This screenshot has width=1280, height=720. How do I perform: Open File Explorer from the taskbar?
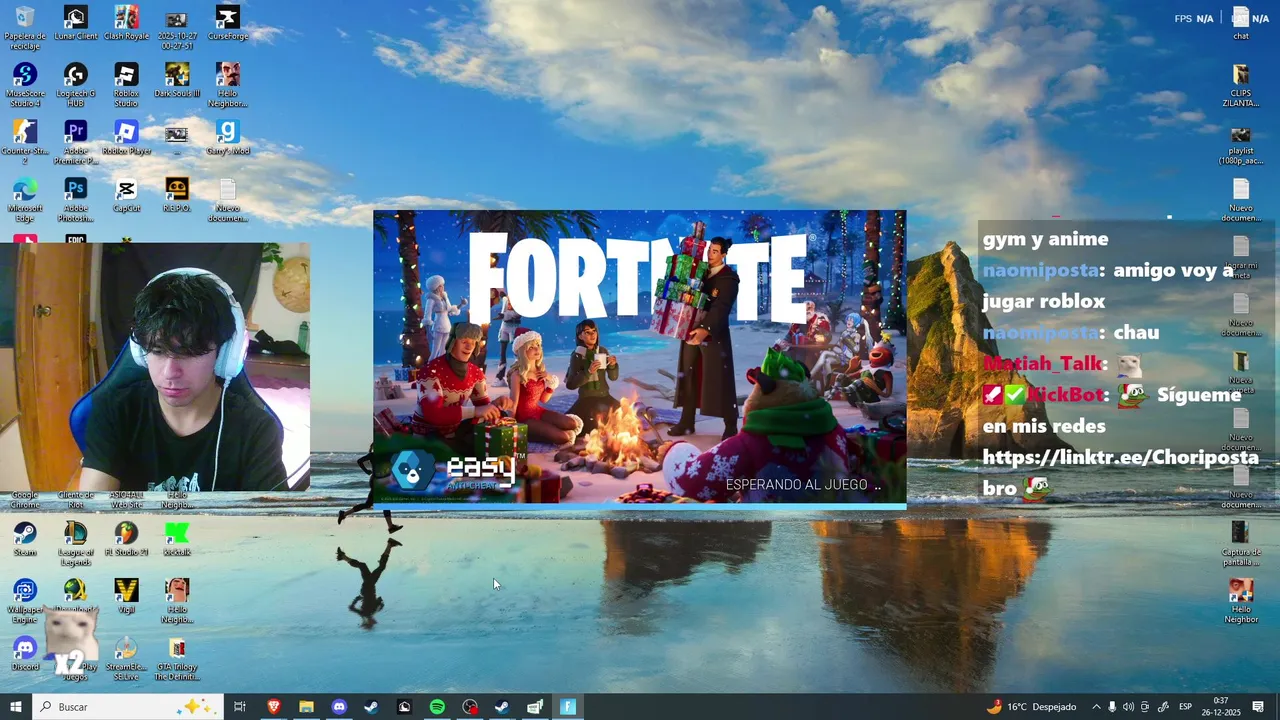pyautogui.click(x=306, y=707)
